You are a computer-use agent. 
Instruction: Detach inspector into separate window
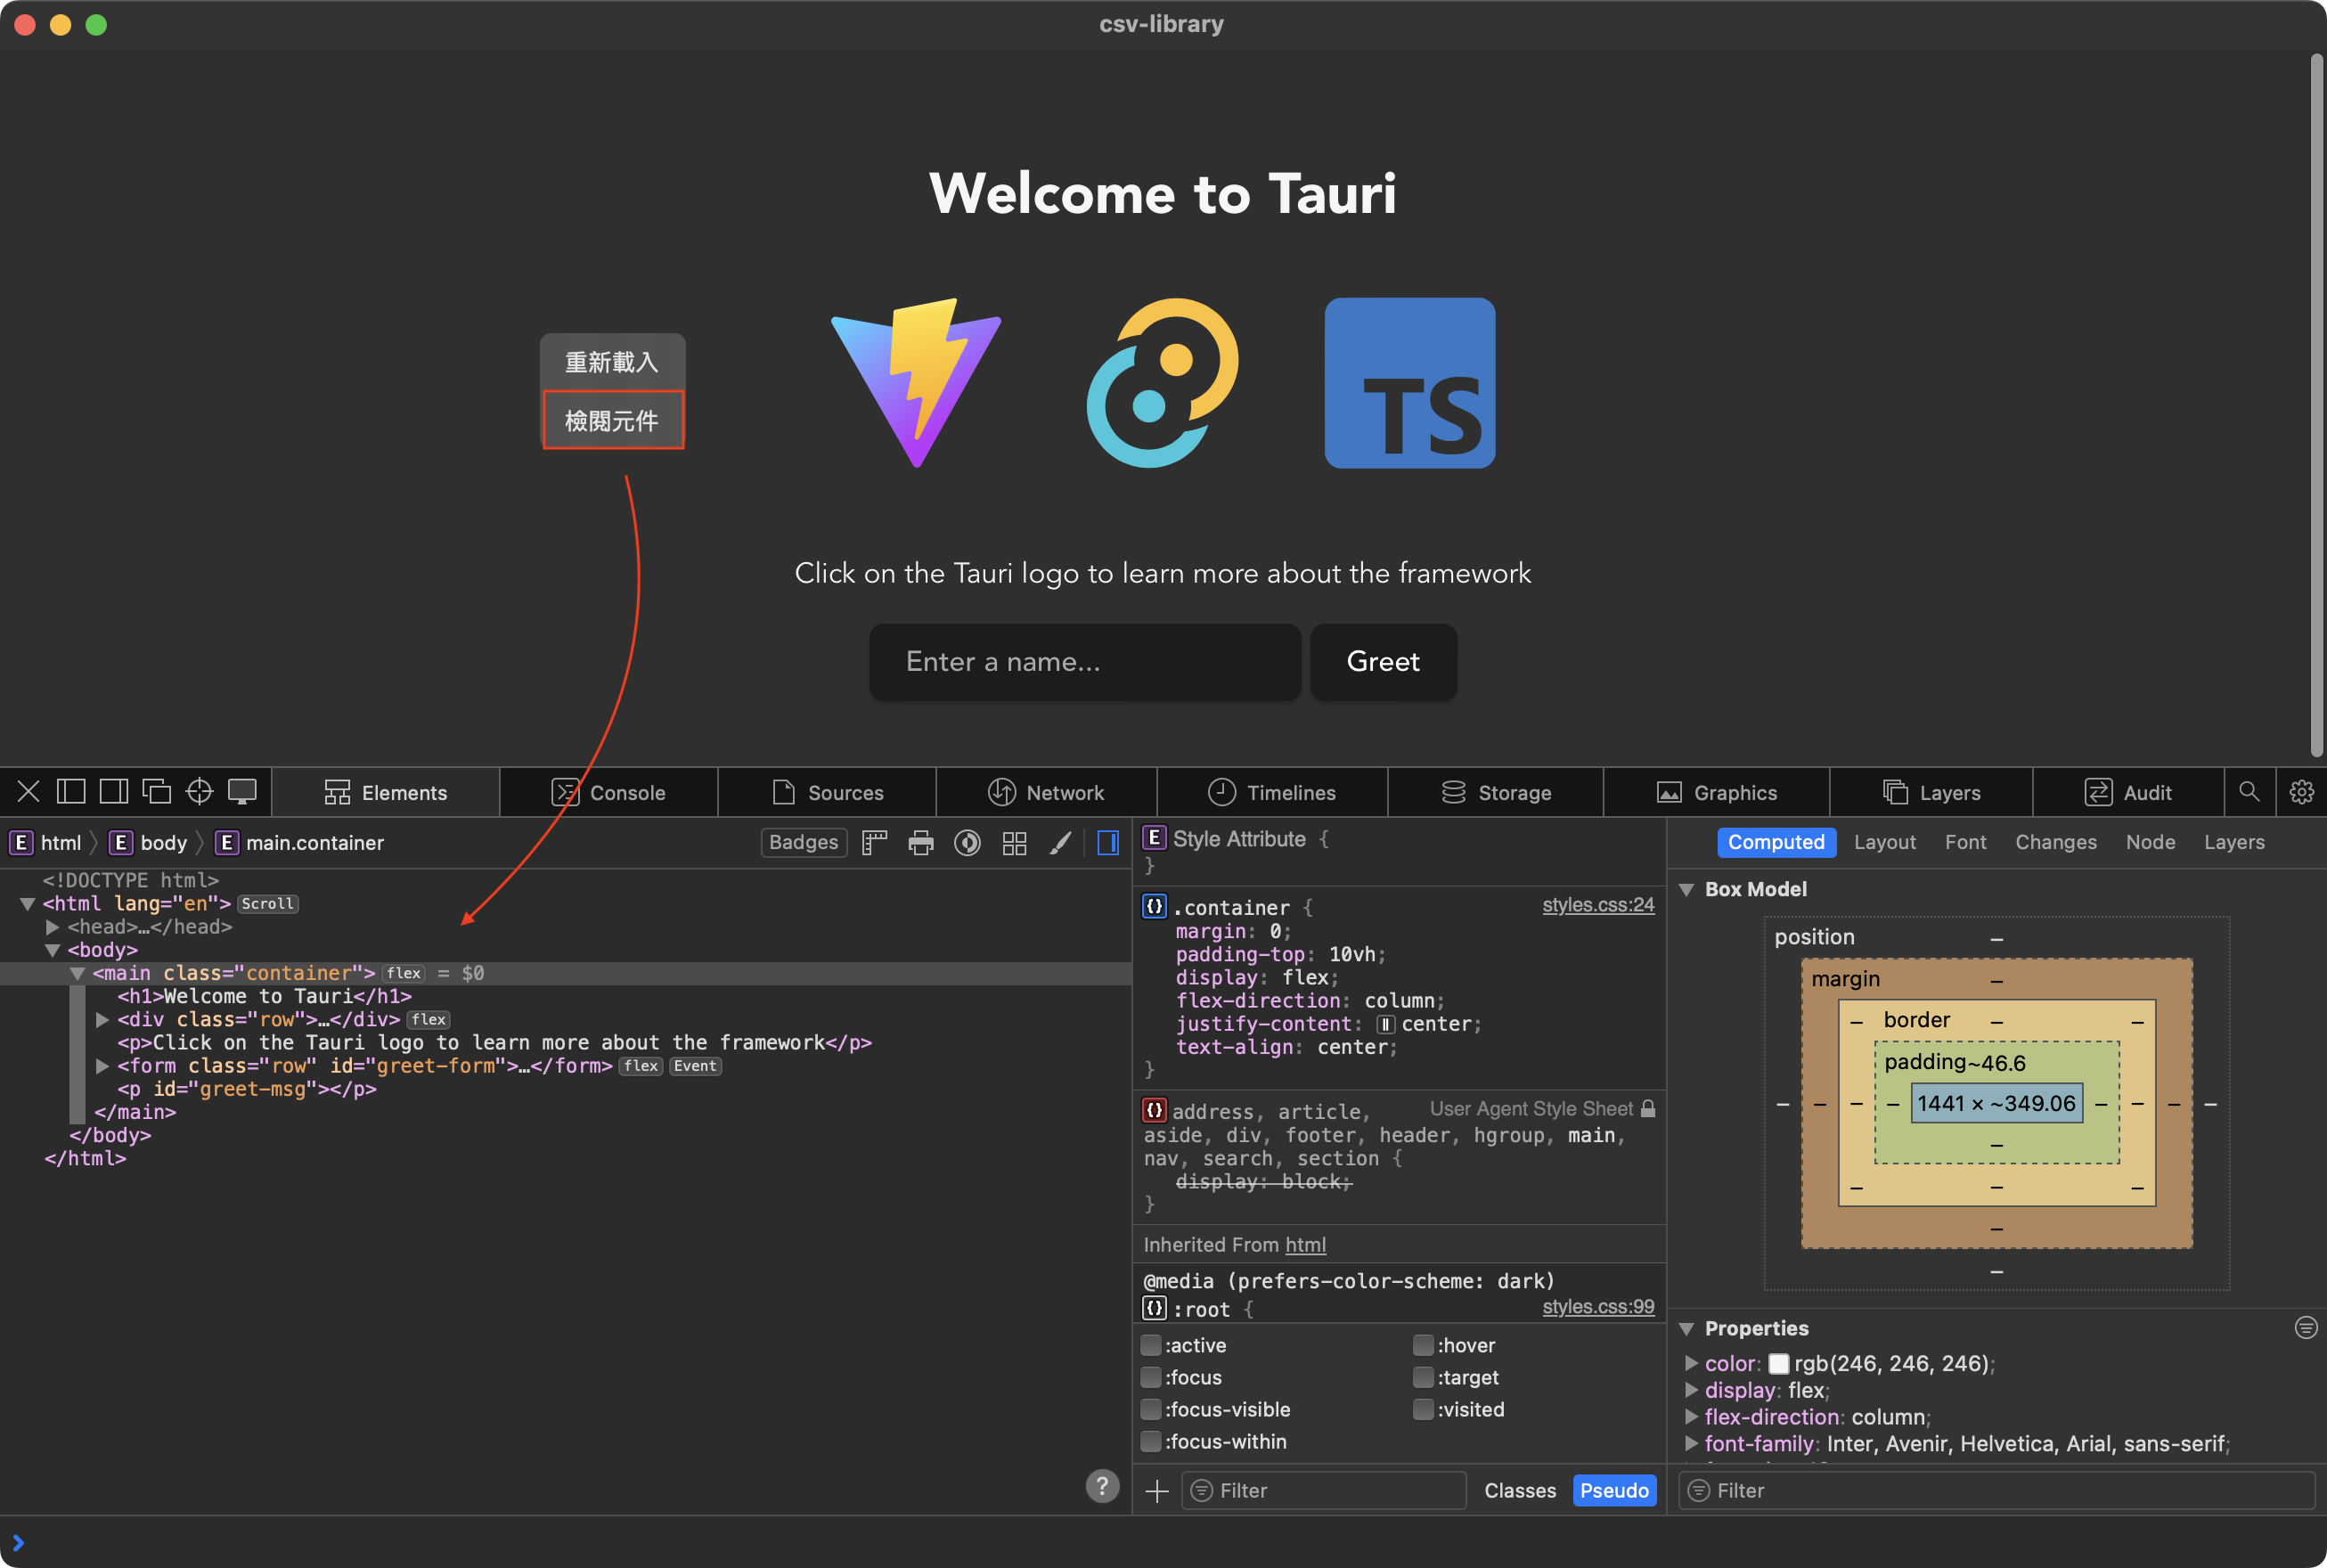point(157,792)
